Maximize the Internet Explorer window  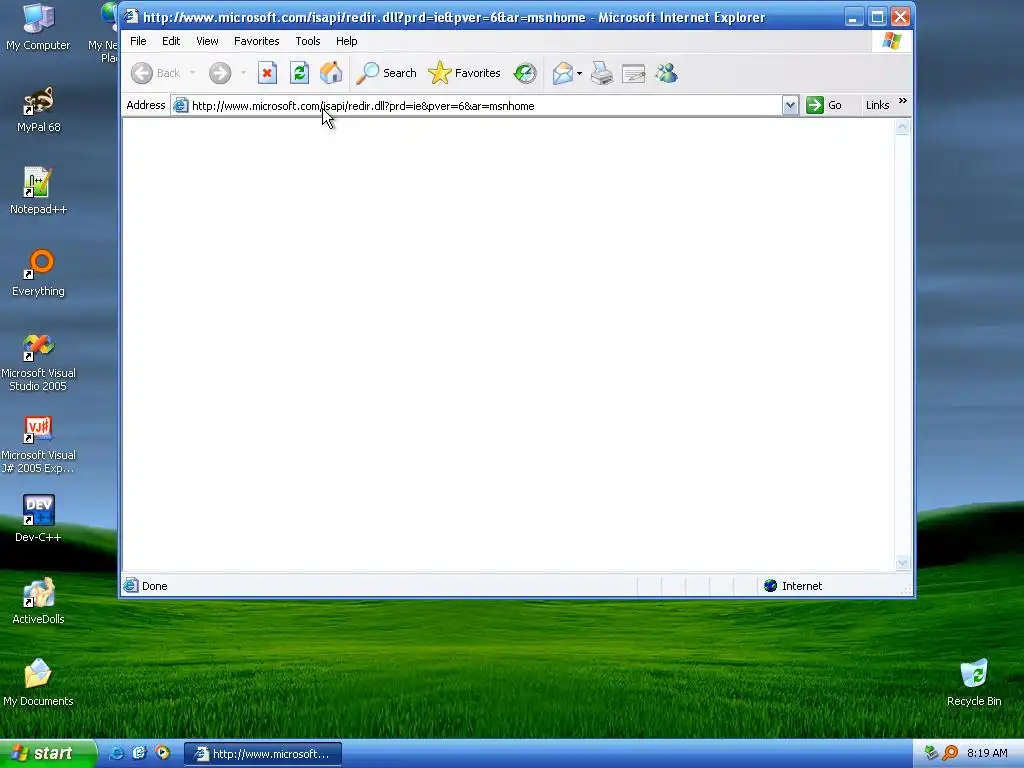point(877,17)
